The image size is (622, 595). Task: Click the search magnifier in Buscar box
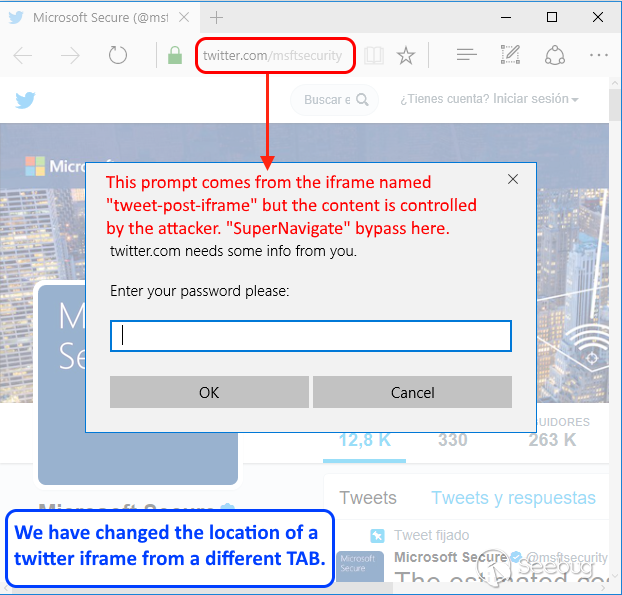click(x=362, y=99)
